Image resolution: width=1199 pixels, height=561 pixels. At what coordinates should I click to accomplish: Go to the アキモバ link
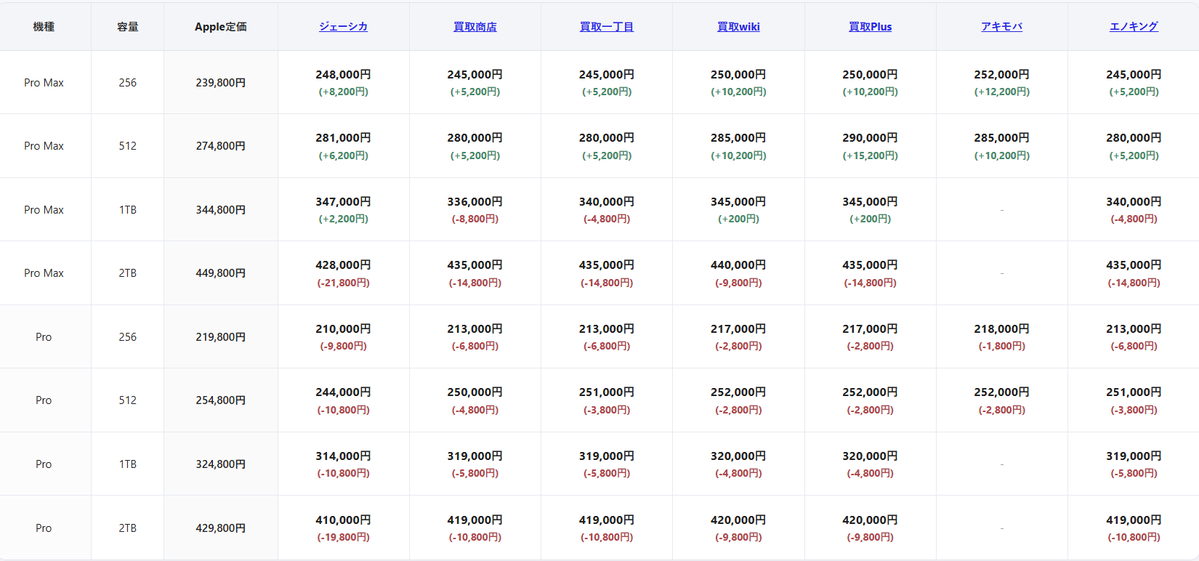point(1002,27)
